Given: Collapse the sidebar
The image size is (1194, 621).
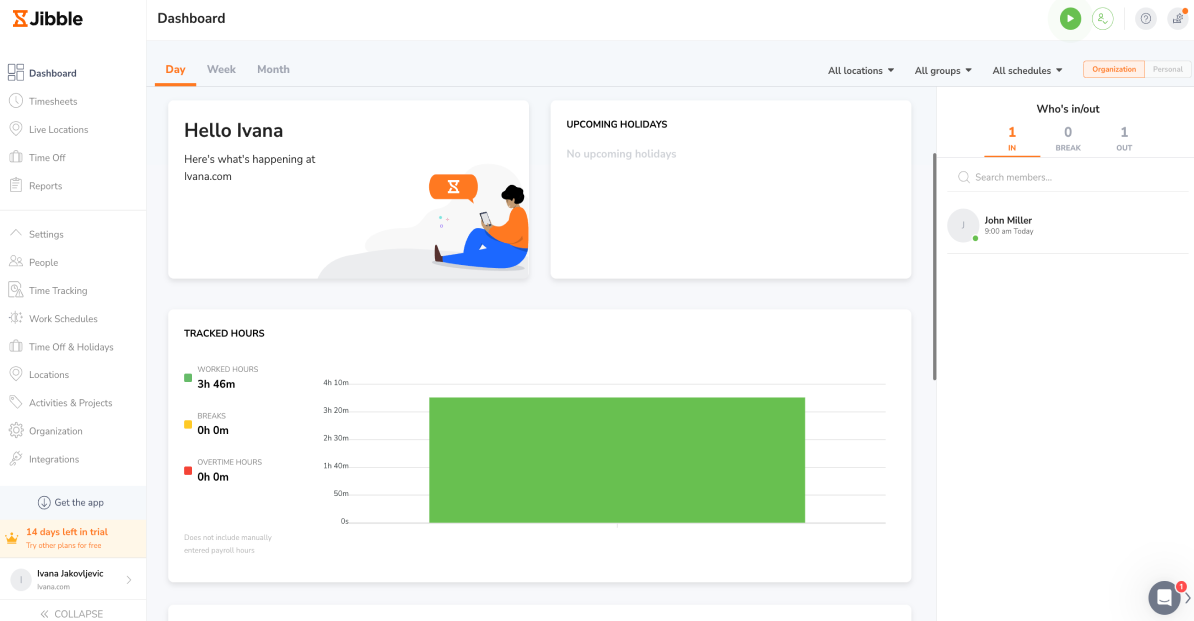Looking at the screenshot, I should pos(73,613).
